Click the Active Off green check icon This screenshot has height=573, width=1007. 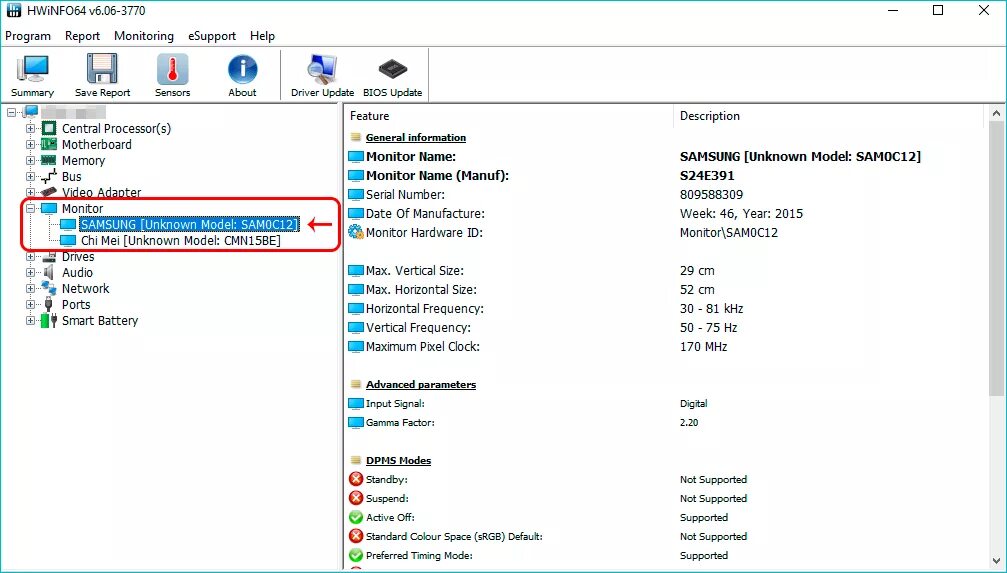356,517
